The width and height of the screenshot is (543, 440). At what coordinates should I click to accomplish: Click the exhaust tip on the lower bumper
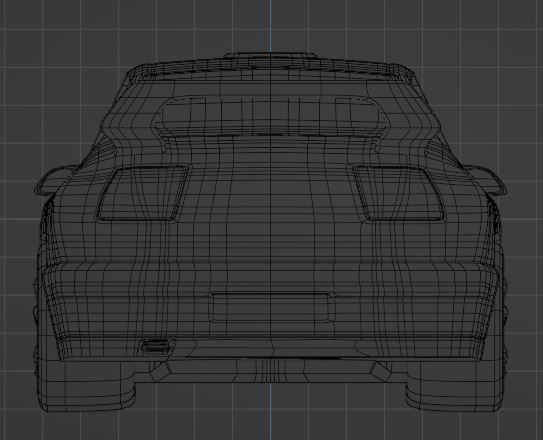click(157, 347)
